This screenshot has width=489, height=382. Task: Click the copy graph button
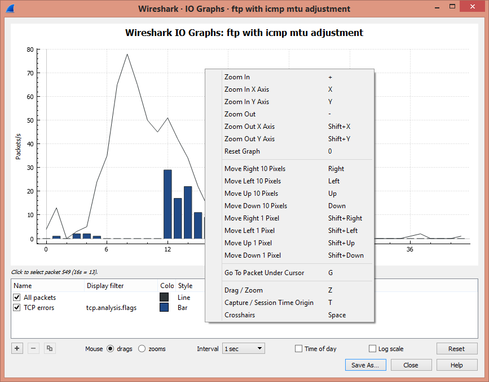point(49,348)
